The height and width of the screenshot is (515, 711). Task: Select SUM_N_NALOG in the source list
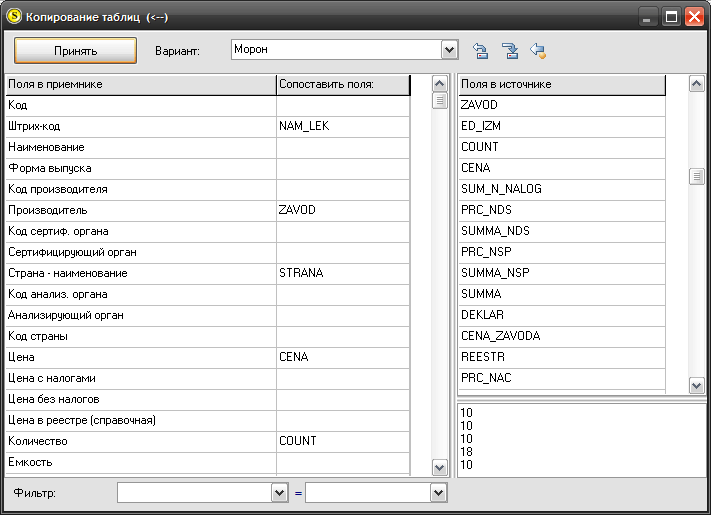tap(562, 189)
